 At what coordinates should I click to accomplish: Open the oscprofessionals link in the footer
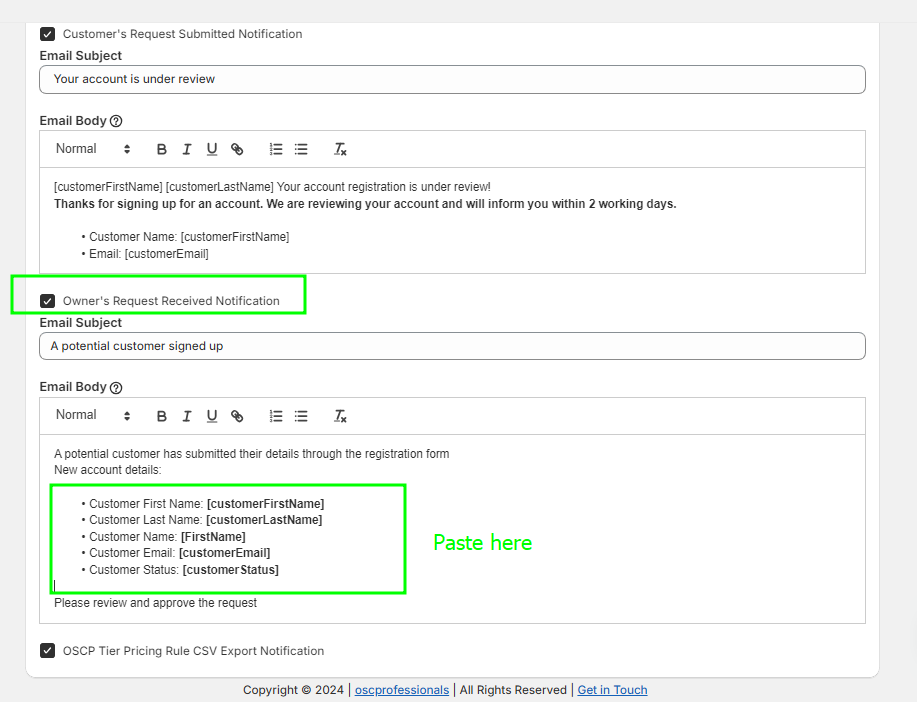click(401, 689)
